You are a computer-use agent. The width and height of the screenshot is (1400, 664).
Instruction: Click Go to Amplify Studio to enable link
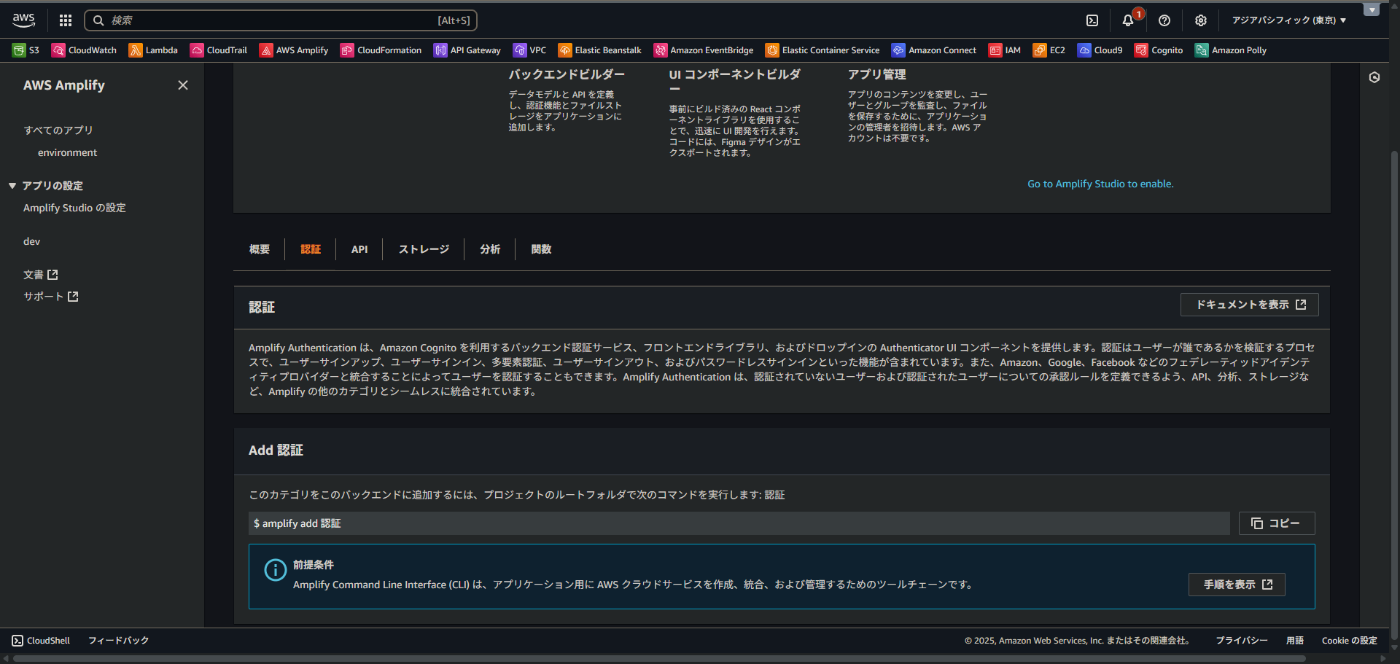tap(1100, 184)
